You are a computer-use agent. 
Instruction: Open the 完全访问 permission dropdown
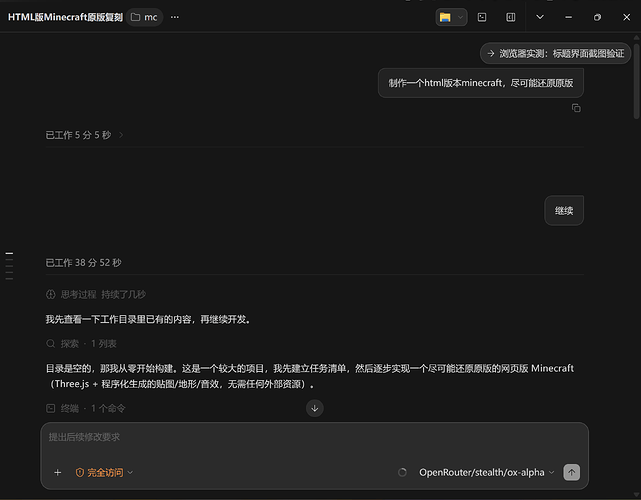(x=104, y=473)
